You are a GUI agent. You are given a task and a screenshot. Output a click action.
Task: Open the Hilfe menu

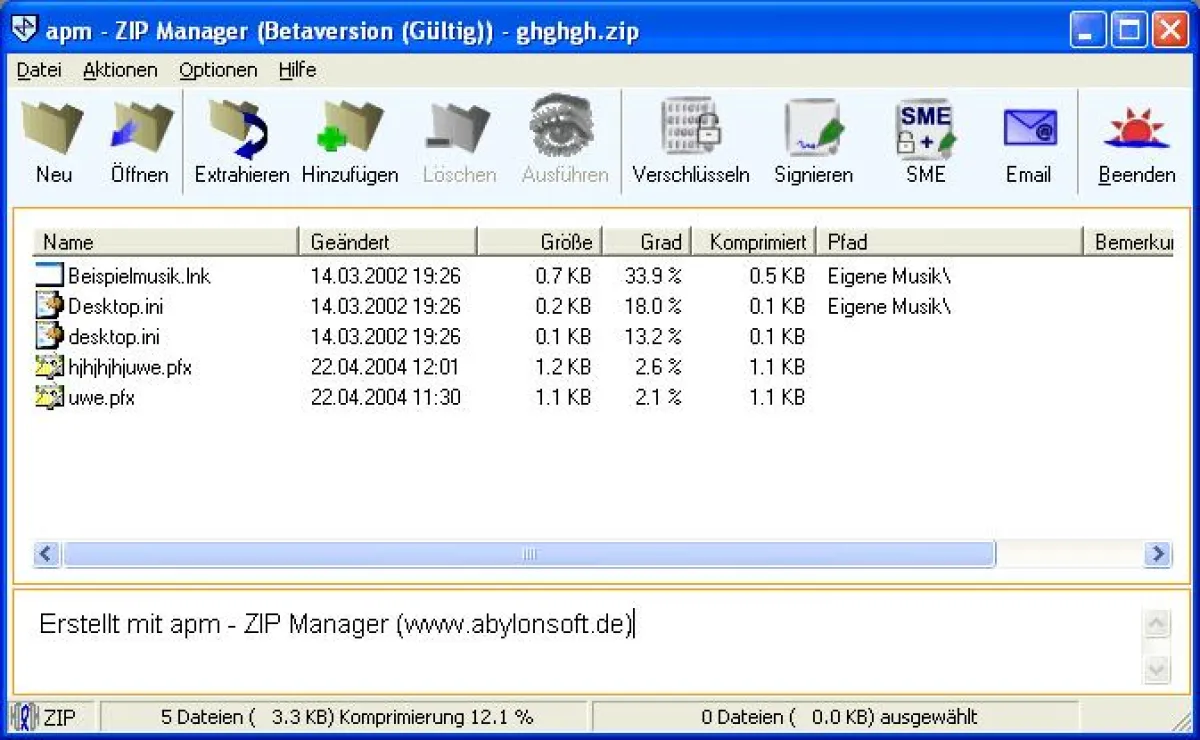click(x=296, y=70)
